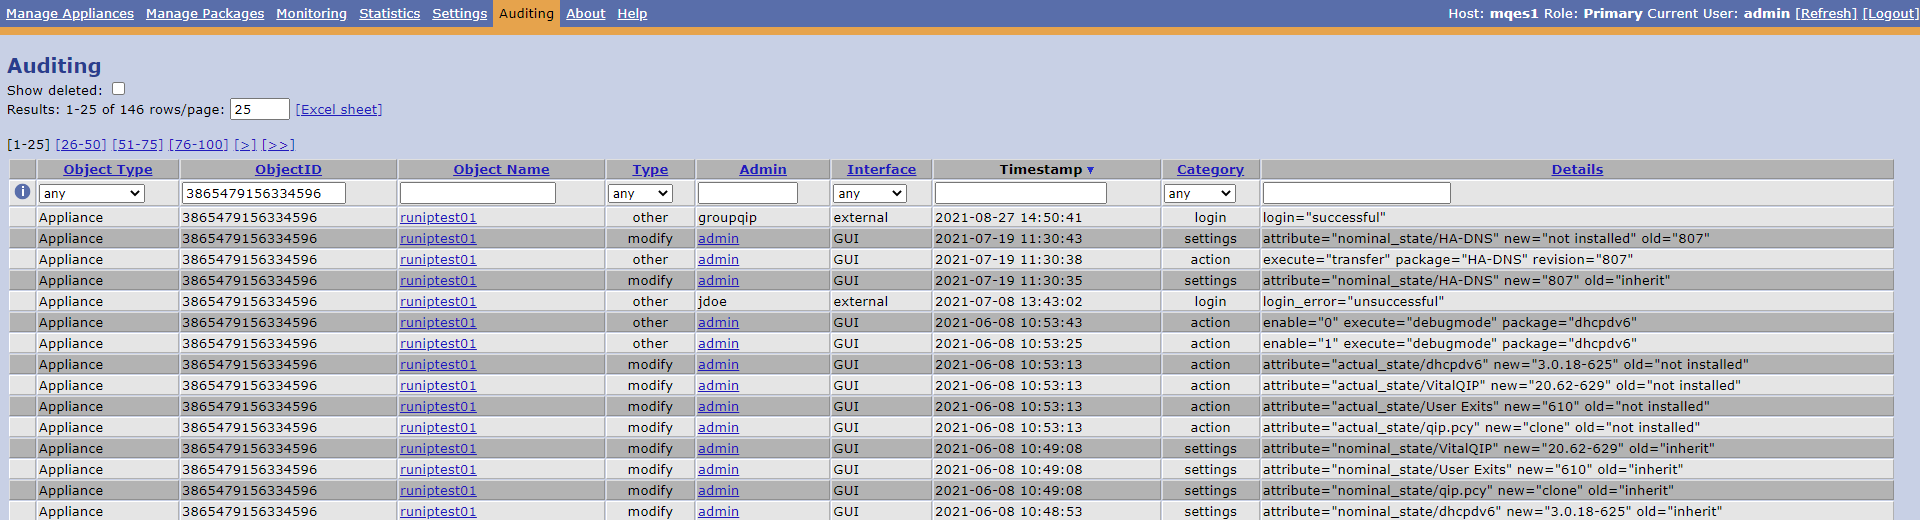Image resolution: width=1920 pixels, height=520 pixels.
Task: Toggle the Show deleted checkbox
Action: (118, 89)
